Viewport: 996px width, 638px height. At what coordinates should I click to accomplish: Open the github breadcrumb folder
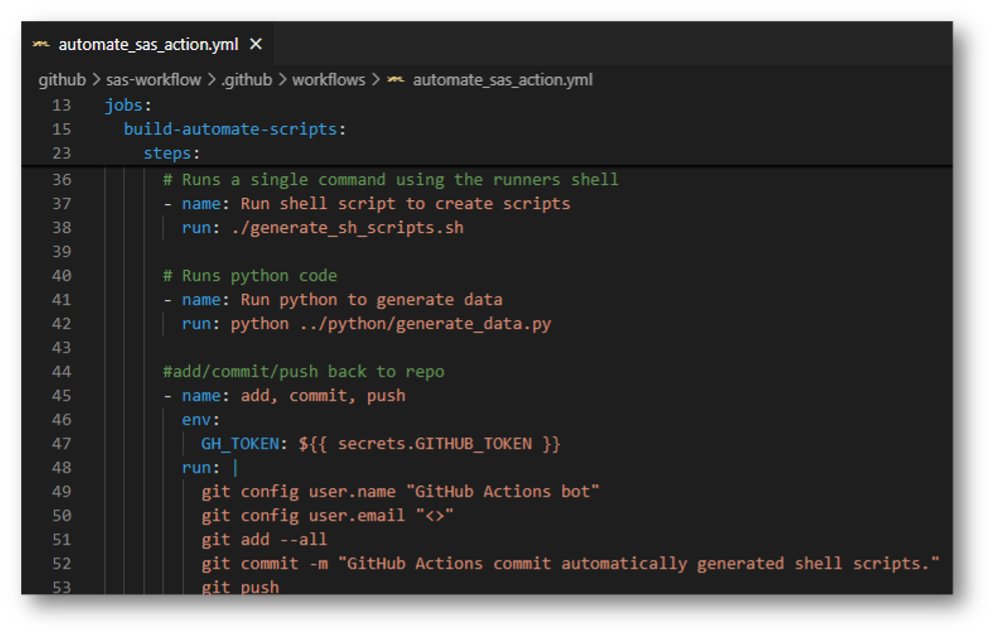pos(62,79)
